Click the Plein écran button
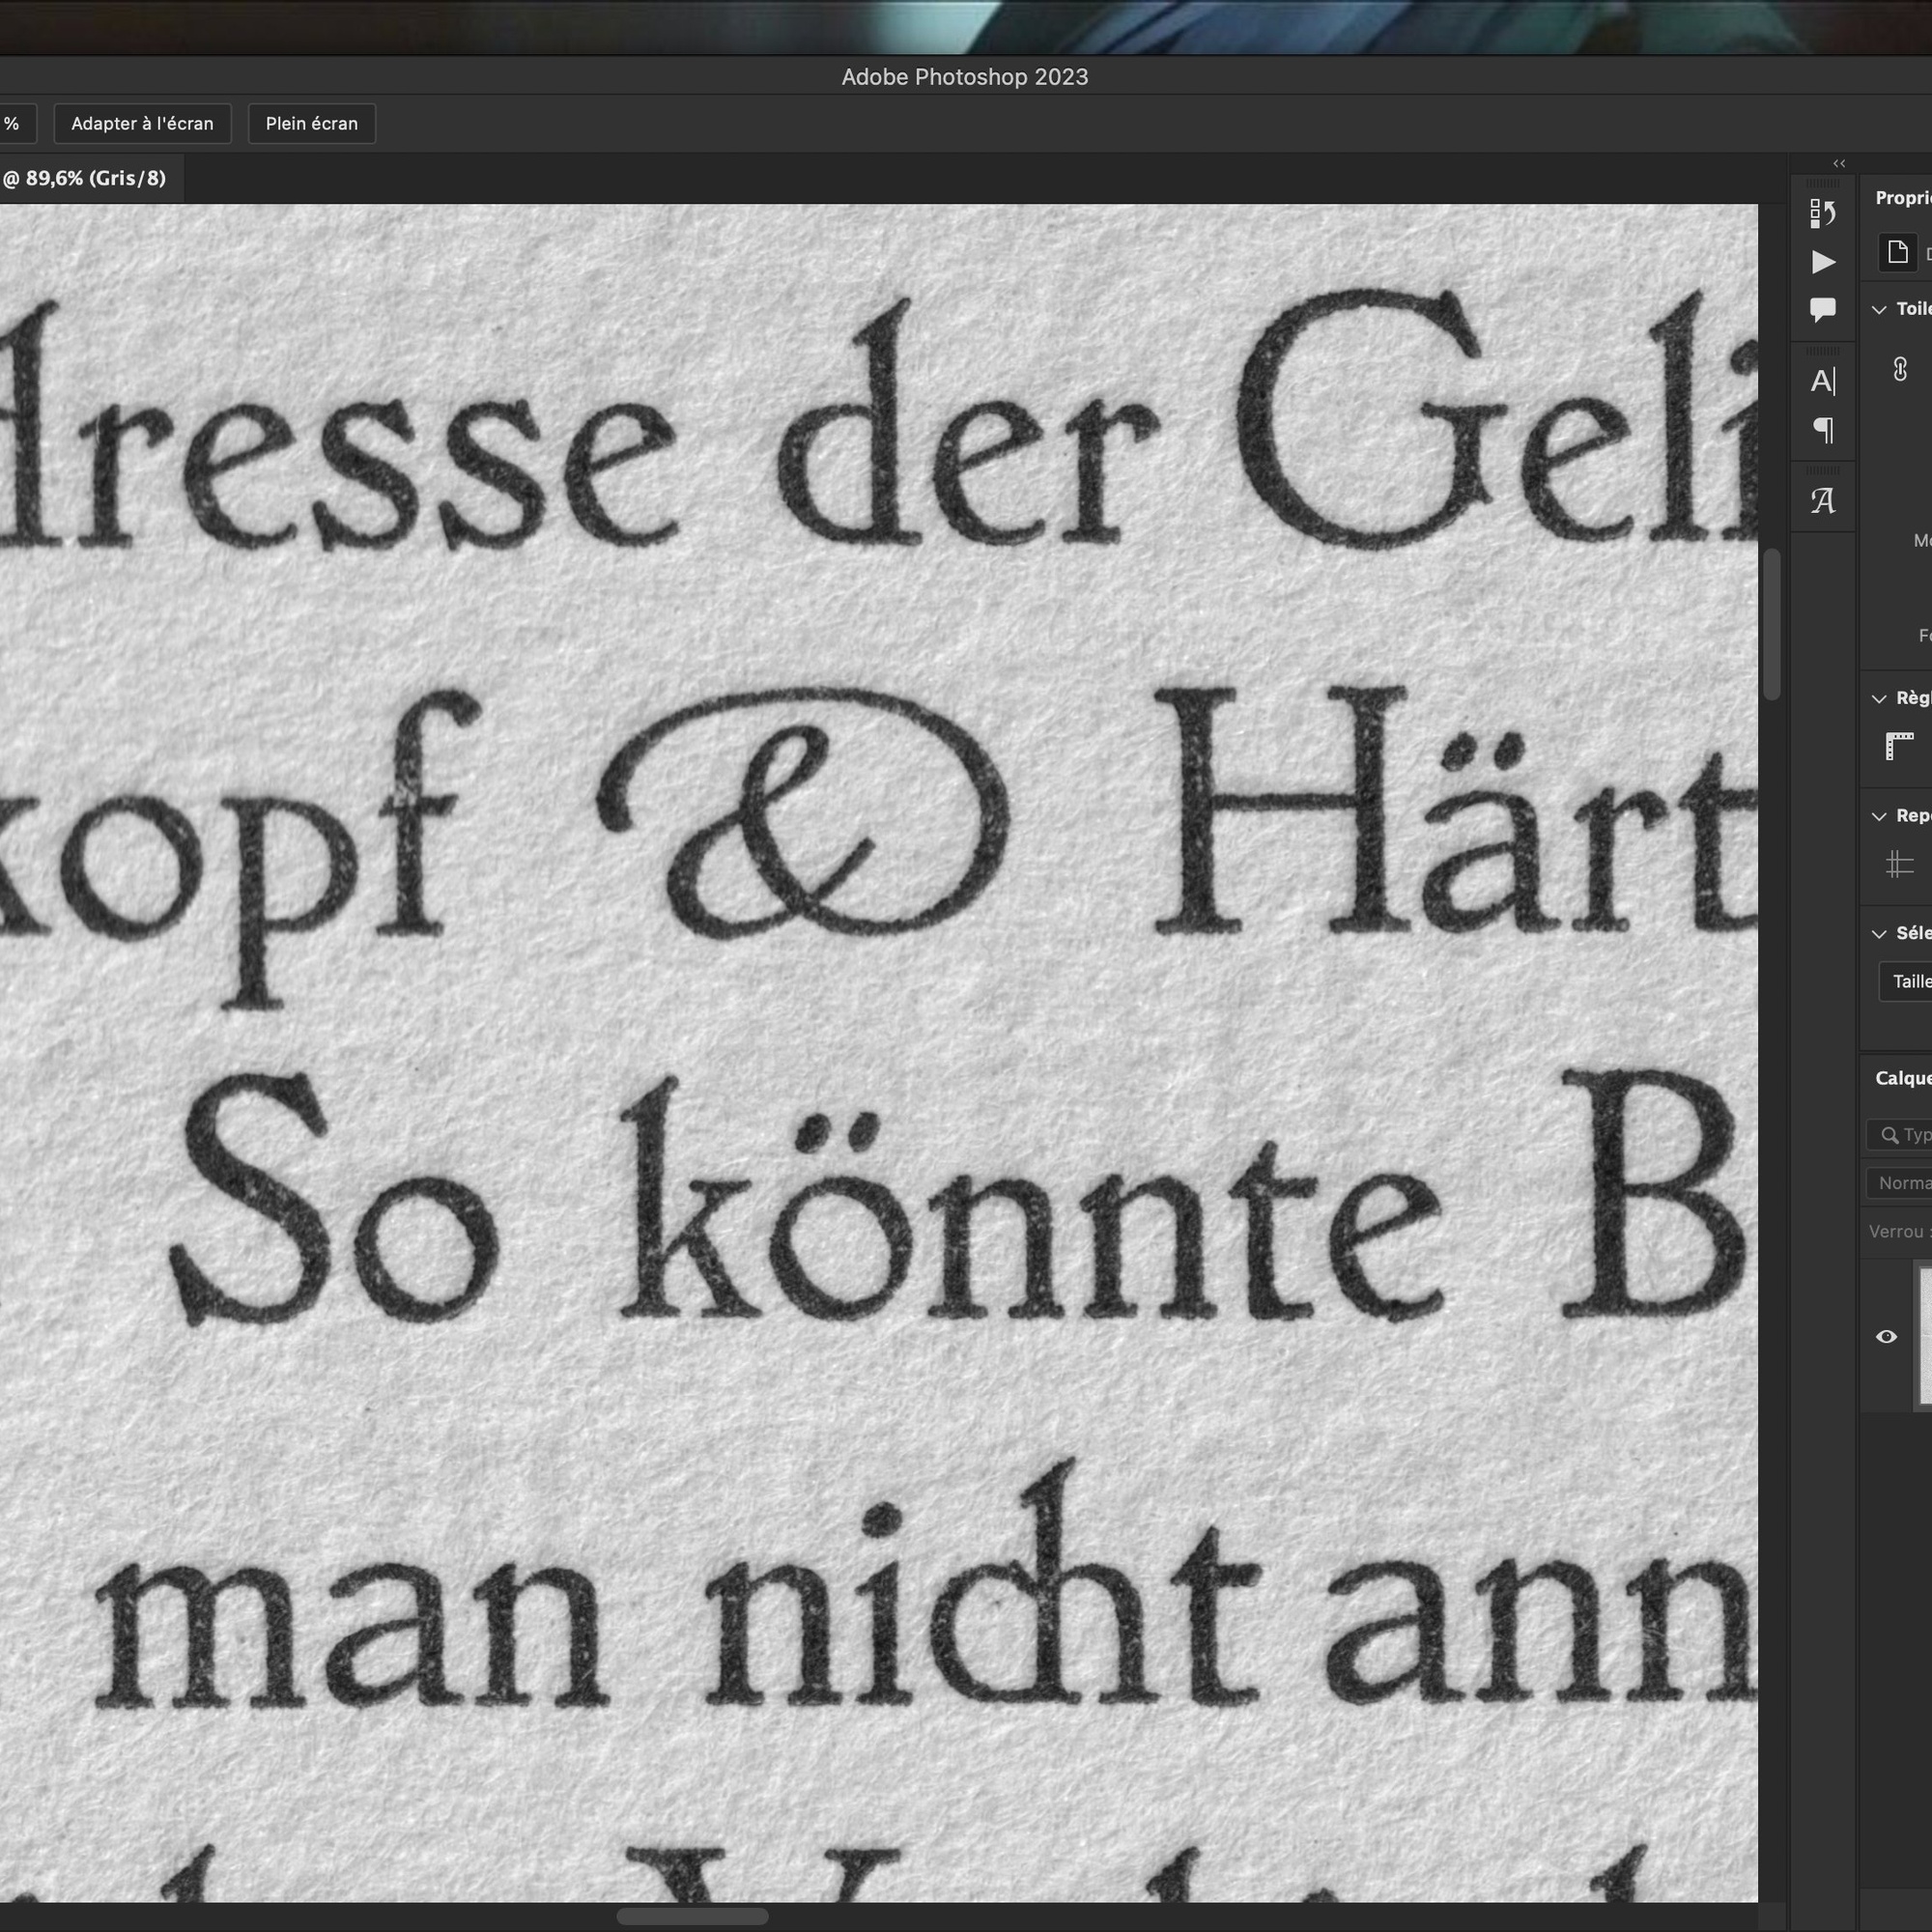Screen dimensions: 1932x1932 [311, 124]
